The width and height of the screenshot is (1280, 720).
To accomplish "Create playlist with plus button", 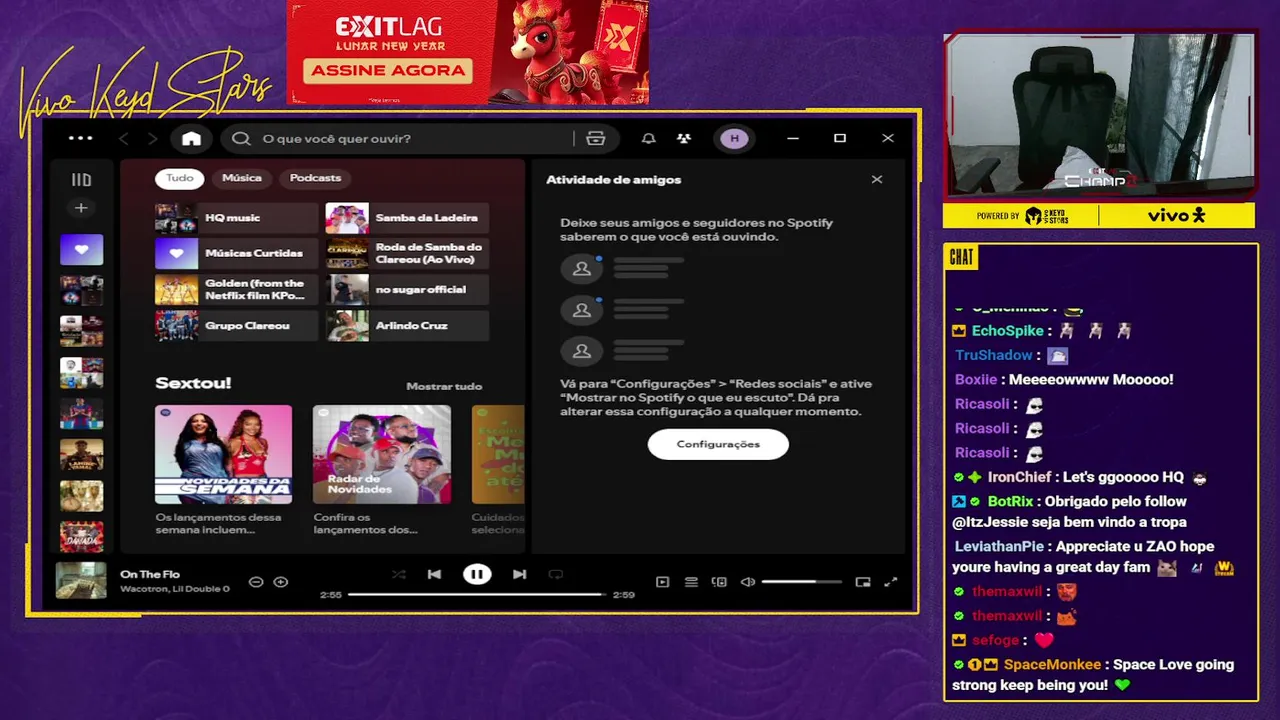I will click(x=81, y=208).
